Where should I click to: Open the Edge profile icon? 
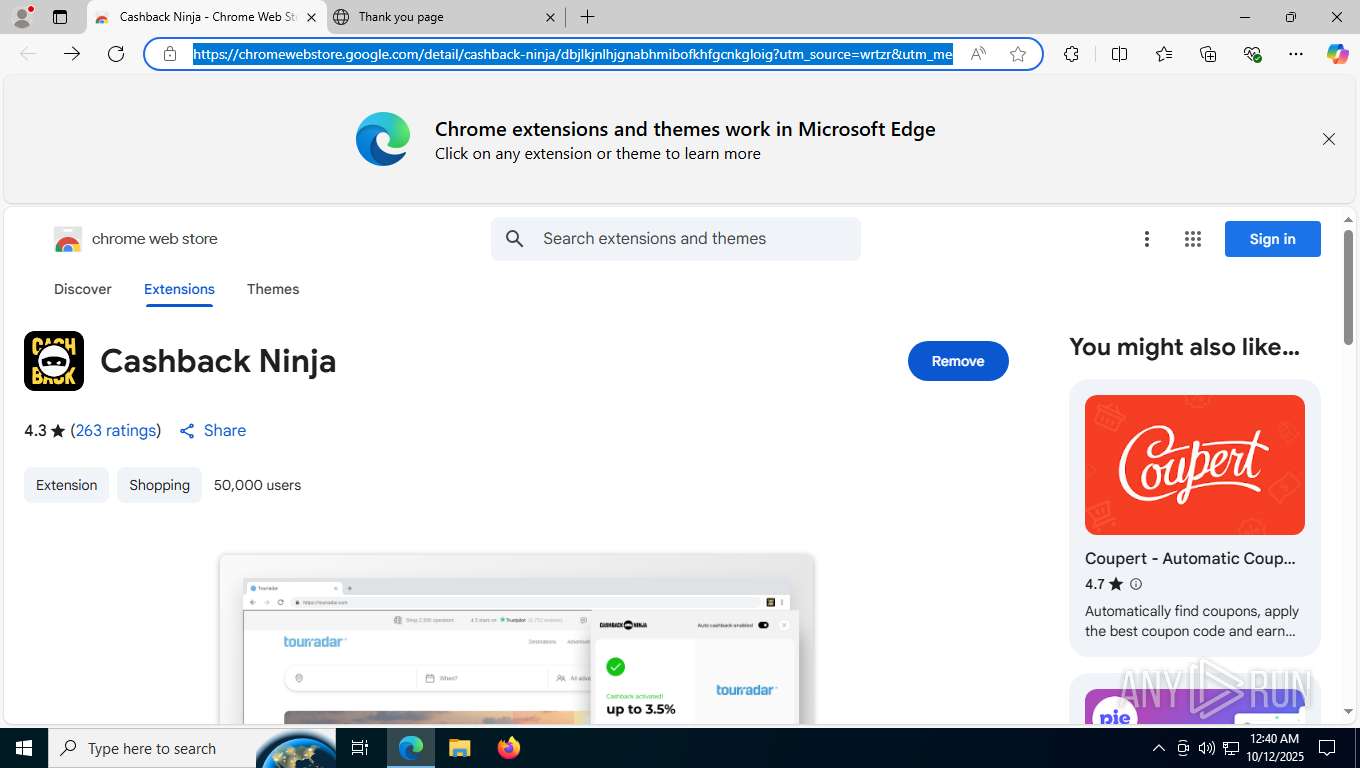click(21, 17)
